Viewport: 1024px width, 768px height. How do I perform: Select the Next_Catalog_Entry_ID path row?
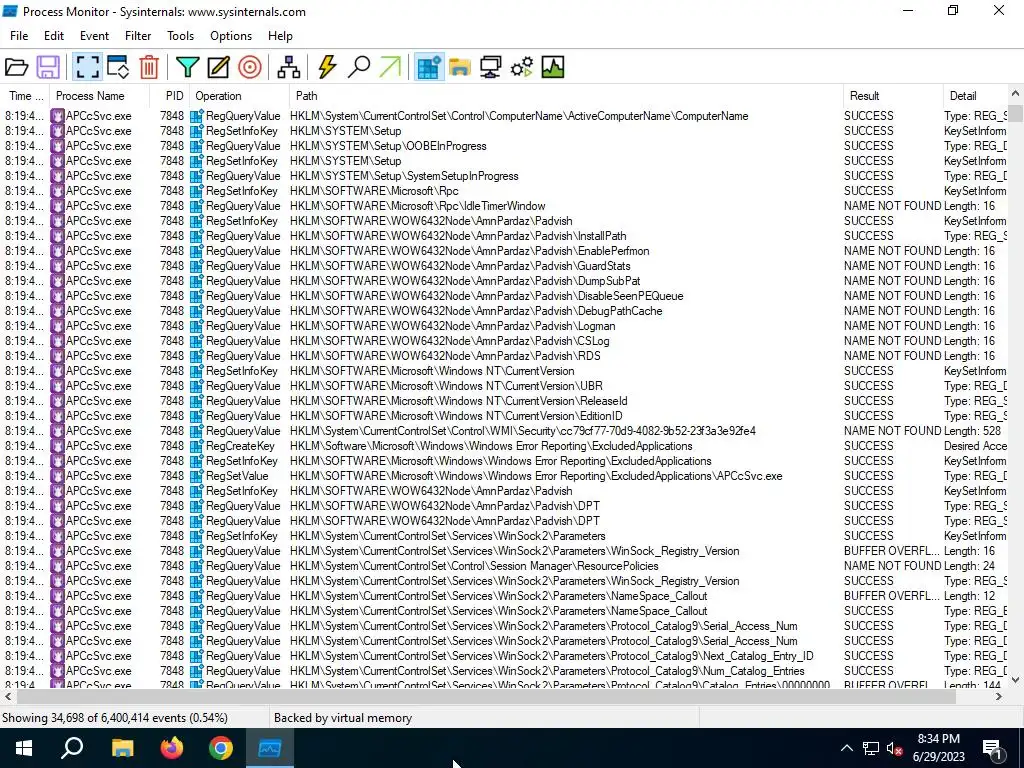[551, 656]
